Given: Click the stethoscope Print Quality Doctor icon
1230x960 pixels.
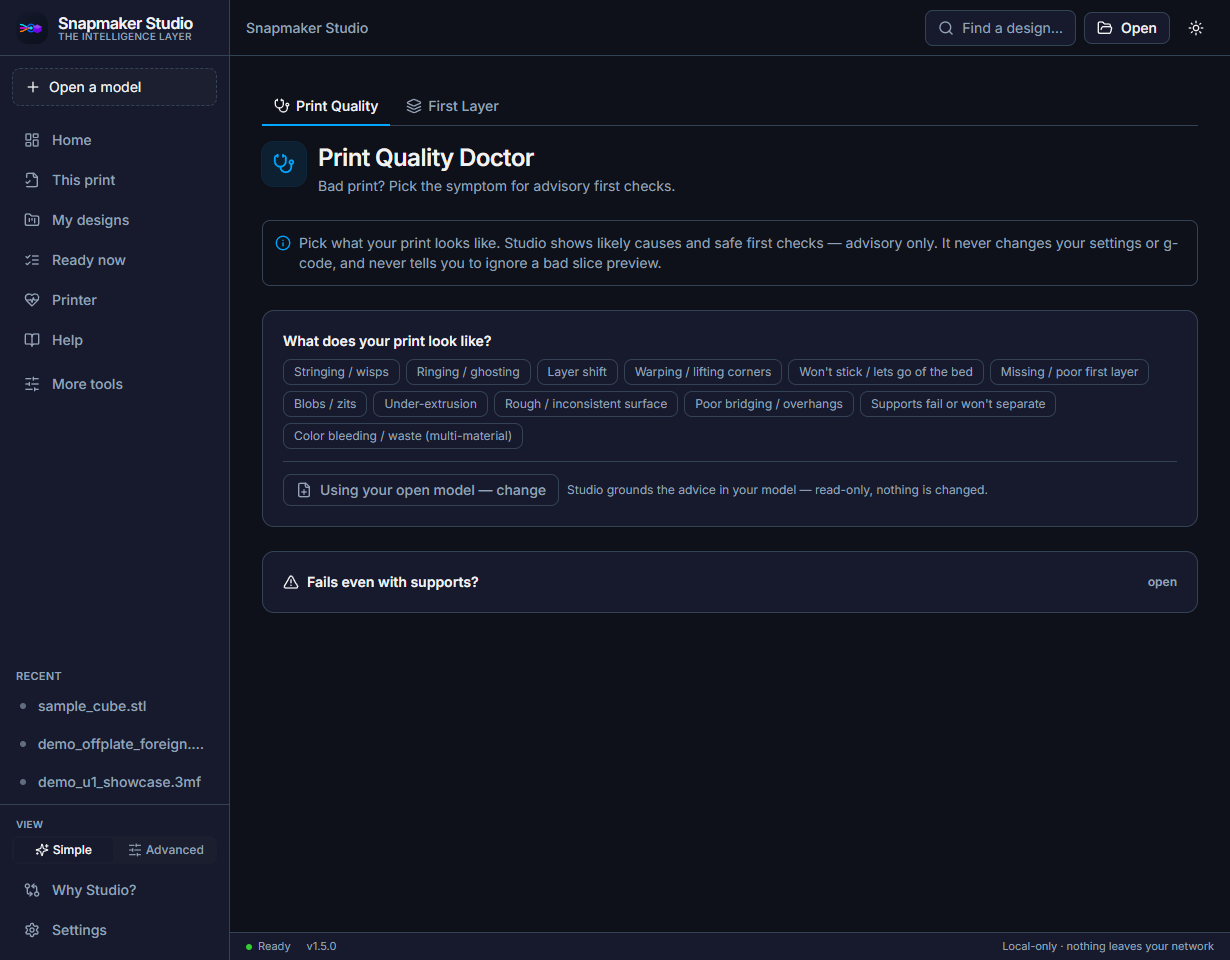Looking at the screenshot, I should tap(284, 164).
